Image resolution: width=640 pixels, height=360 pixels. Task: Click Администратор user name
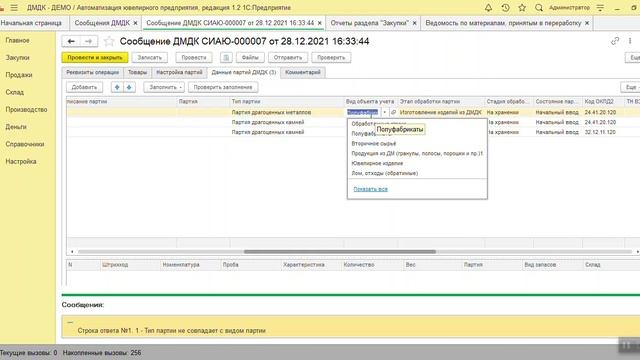(569, 8)
